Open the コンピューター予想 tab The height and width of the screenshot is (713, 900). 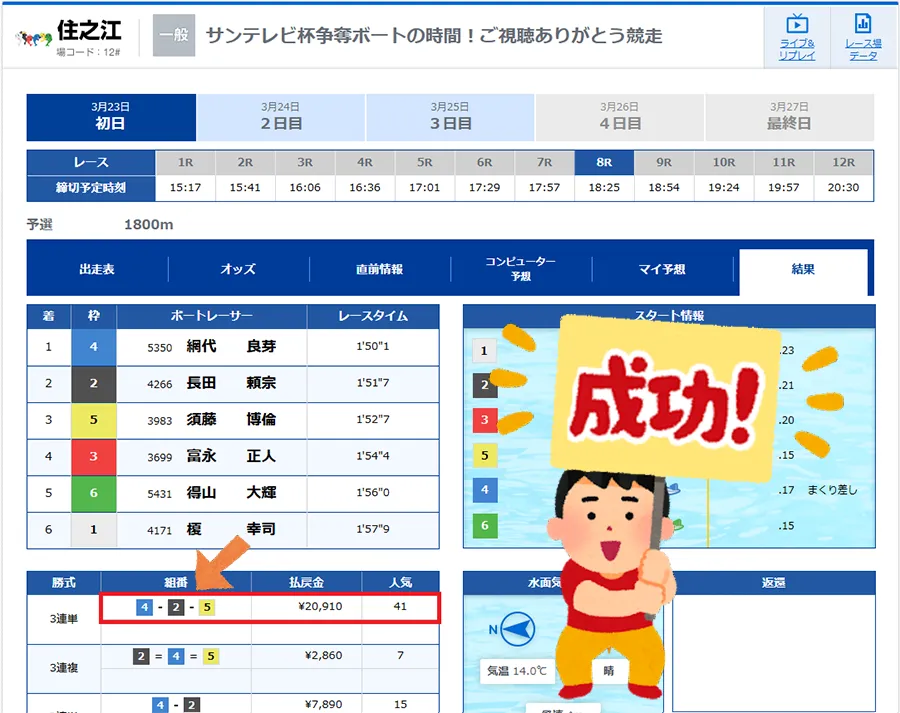(520, 269)
